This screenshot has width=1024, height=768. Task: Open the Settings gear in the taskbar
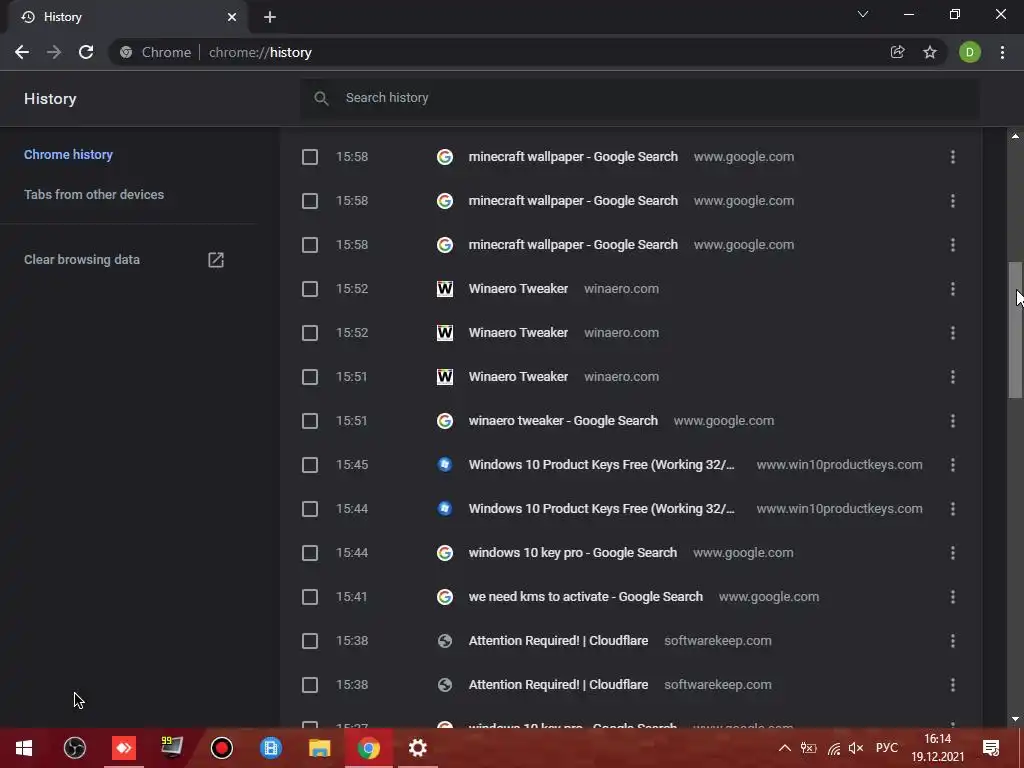[x=417, y=748]
